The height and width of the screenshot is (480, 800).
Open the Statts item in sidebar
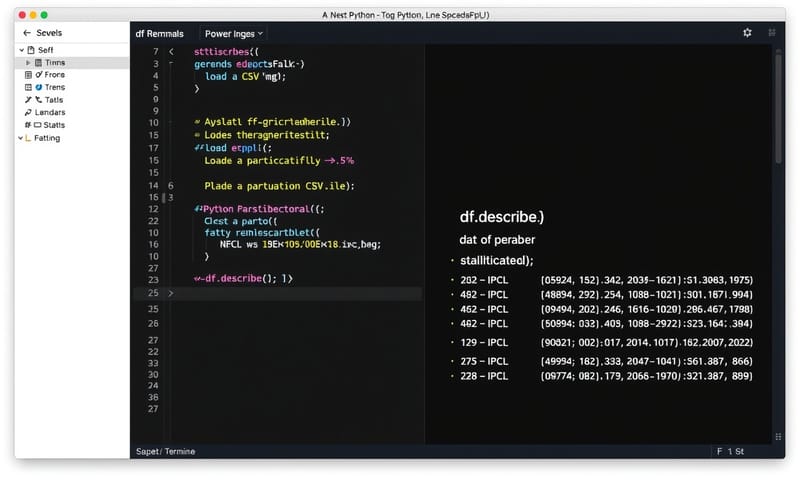(47, 125)
